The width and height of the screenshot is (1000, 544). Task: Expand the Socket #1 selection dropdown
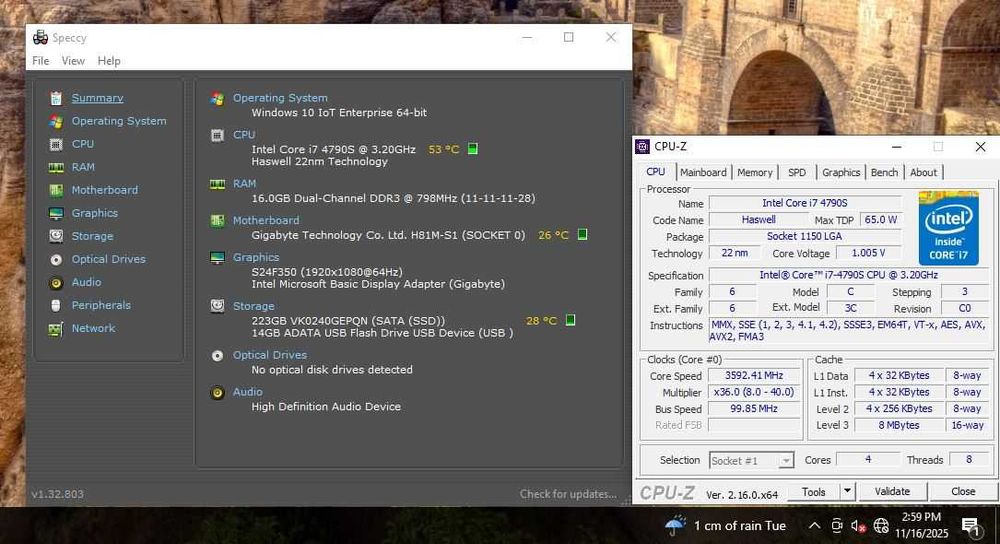tap(786, 460)
